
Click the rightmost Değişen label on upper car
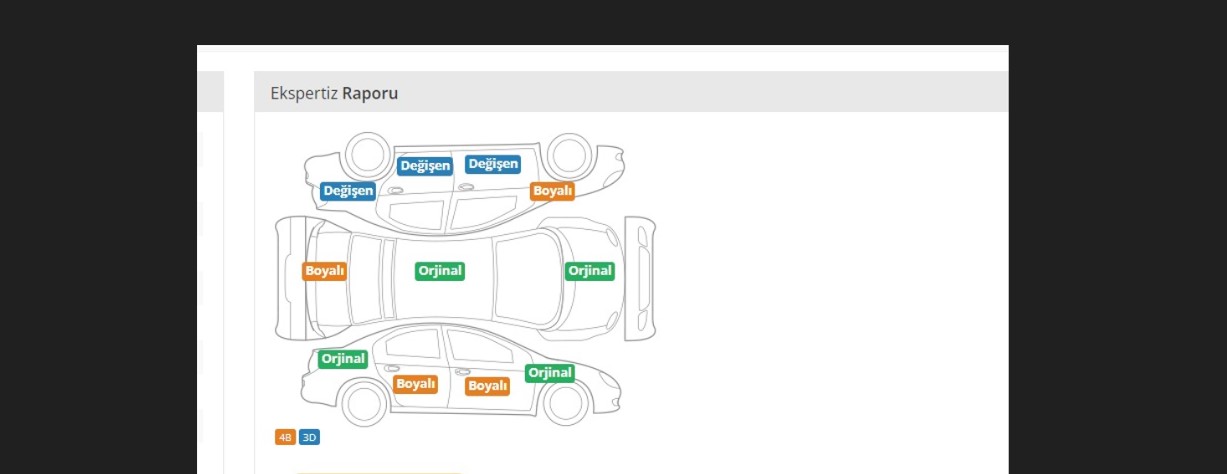pyautogui.click(x=493, y=164)
